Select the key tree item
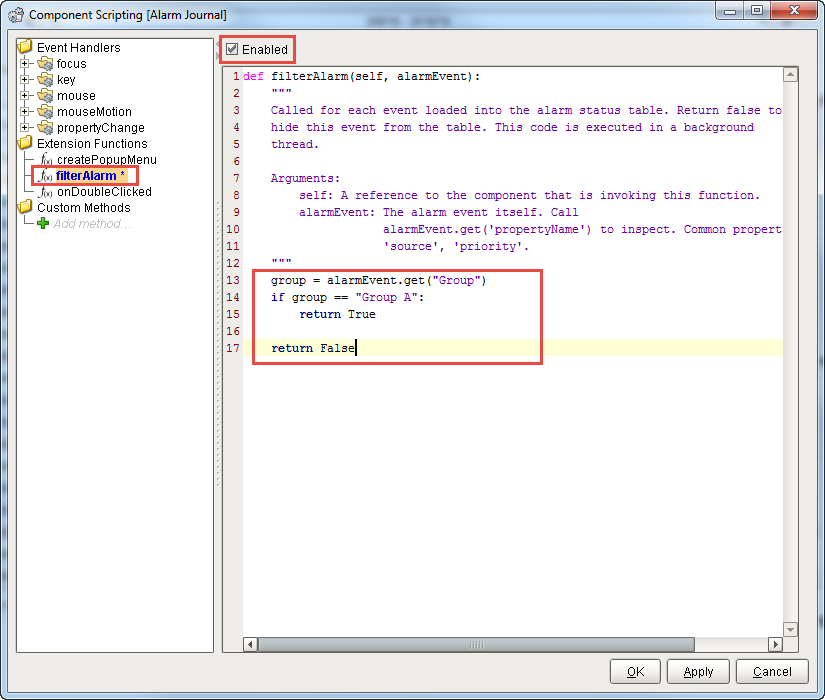This screenshot has height=700, width=825. click(66, 80)
